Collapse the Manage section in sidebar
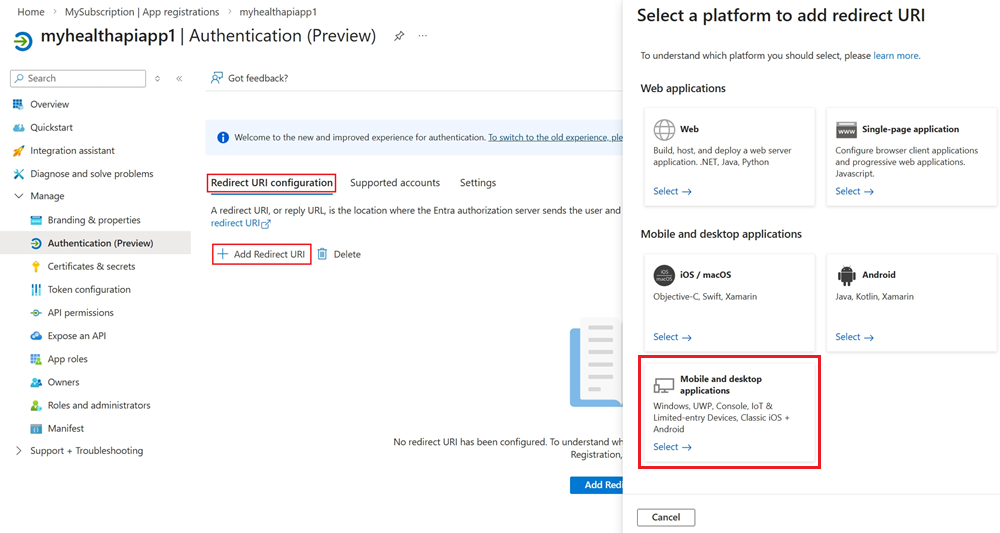Viewport: 1000px width, 533px height. coord(19,196)
